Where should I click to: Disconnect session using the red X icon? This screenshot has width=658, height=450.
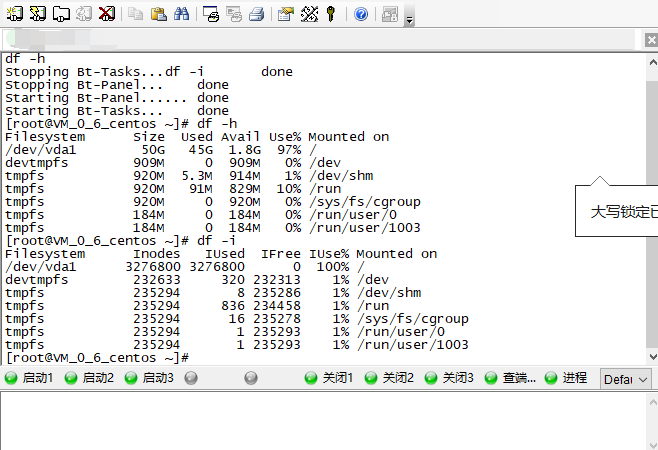[107, 14]
